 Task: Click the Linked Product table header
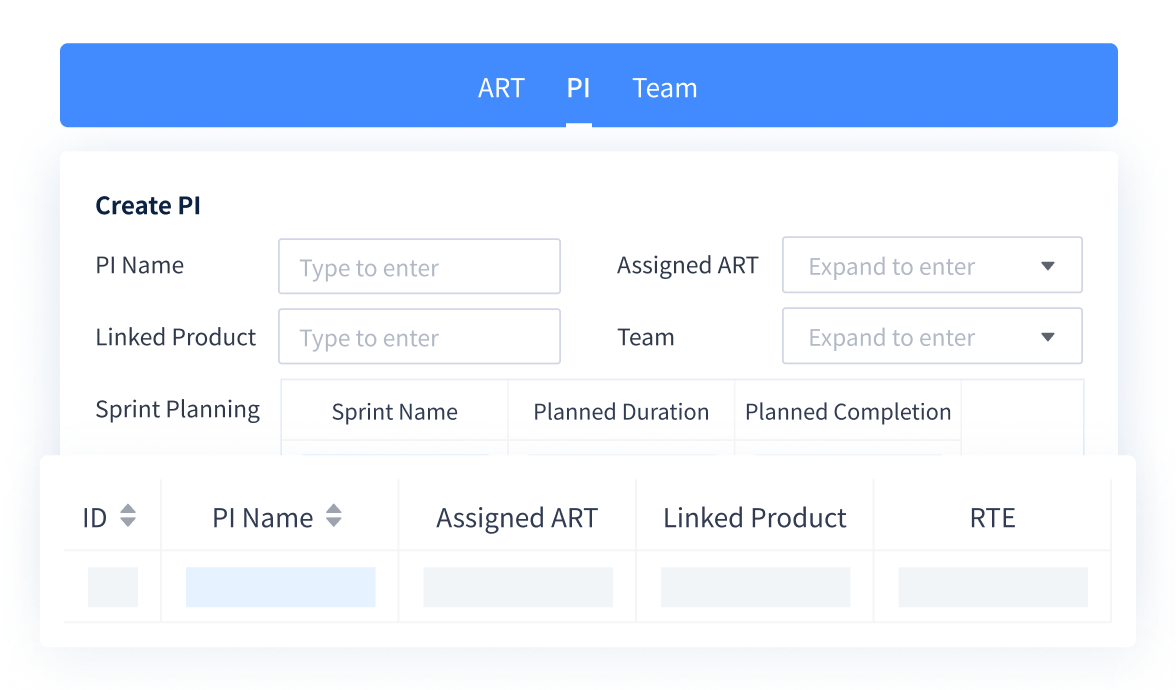coord(755,518)
